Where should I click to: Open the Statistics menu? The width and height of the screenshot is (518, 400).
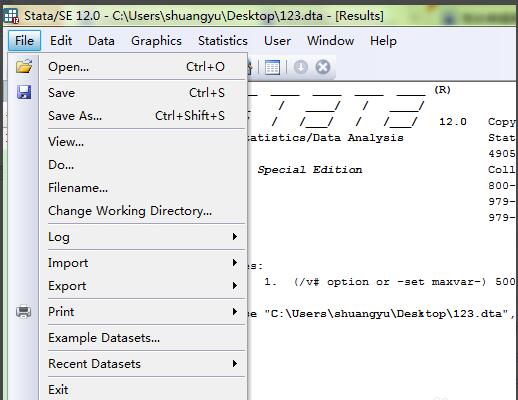(223, 41)
